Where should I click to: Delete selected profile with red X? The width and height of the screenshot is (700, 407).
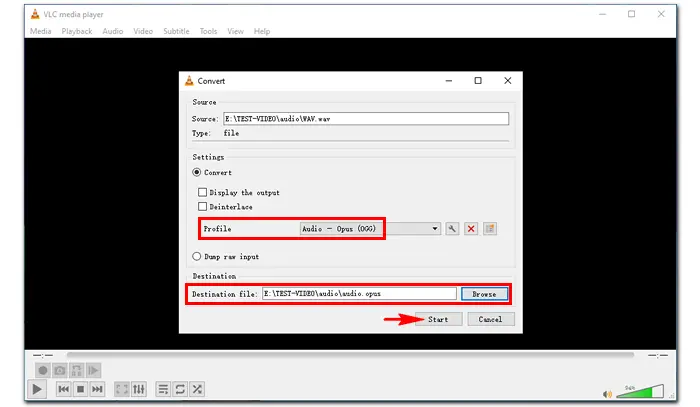pos(471,229)
